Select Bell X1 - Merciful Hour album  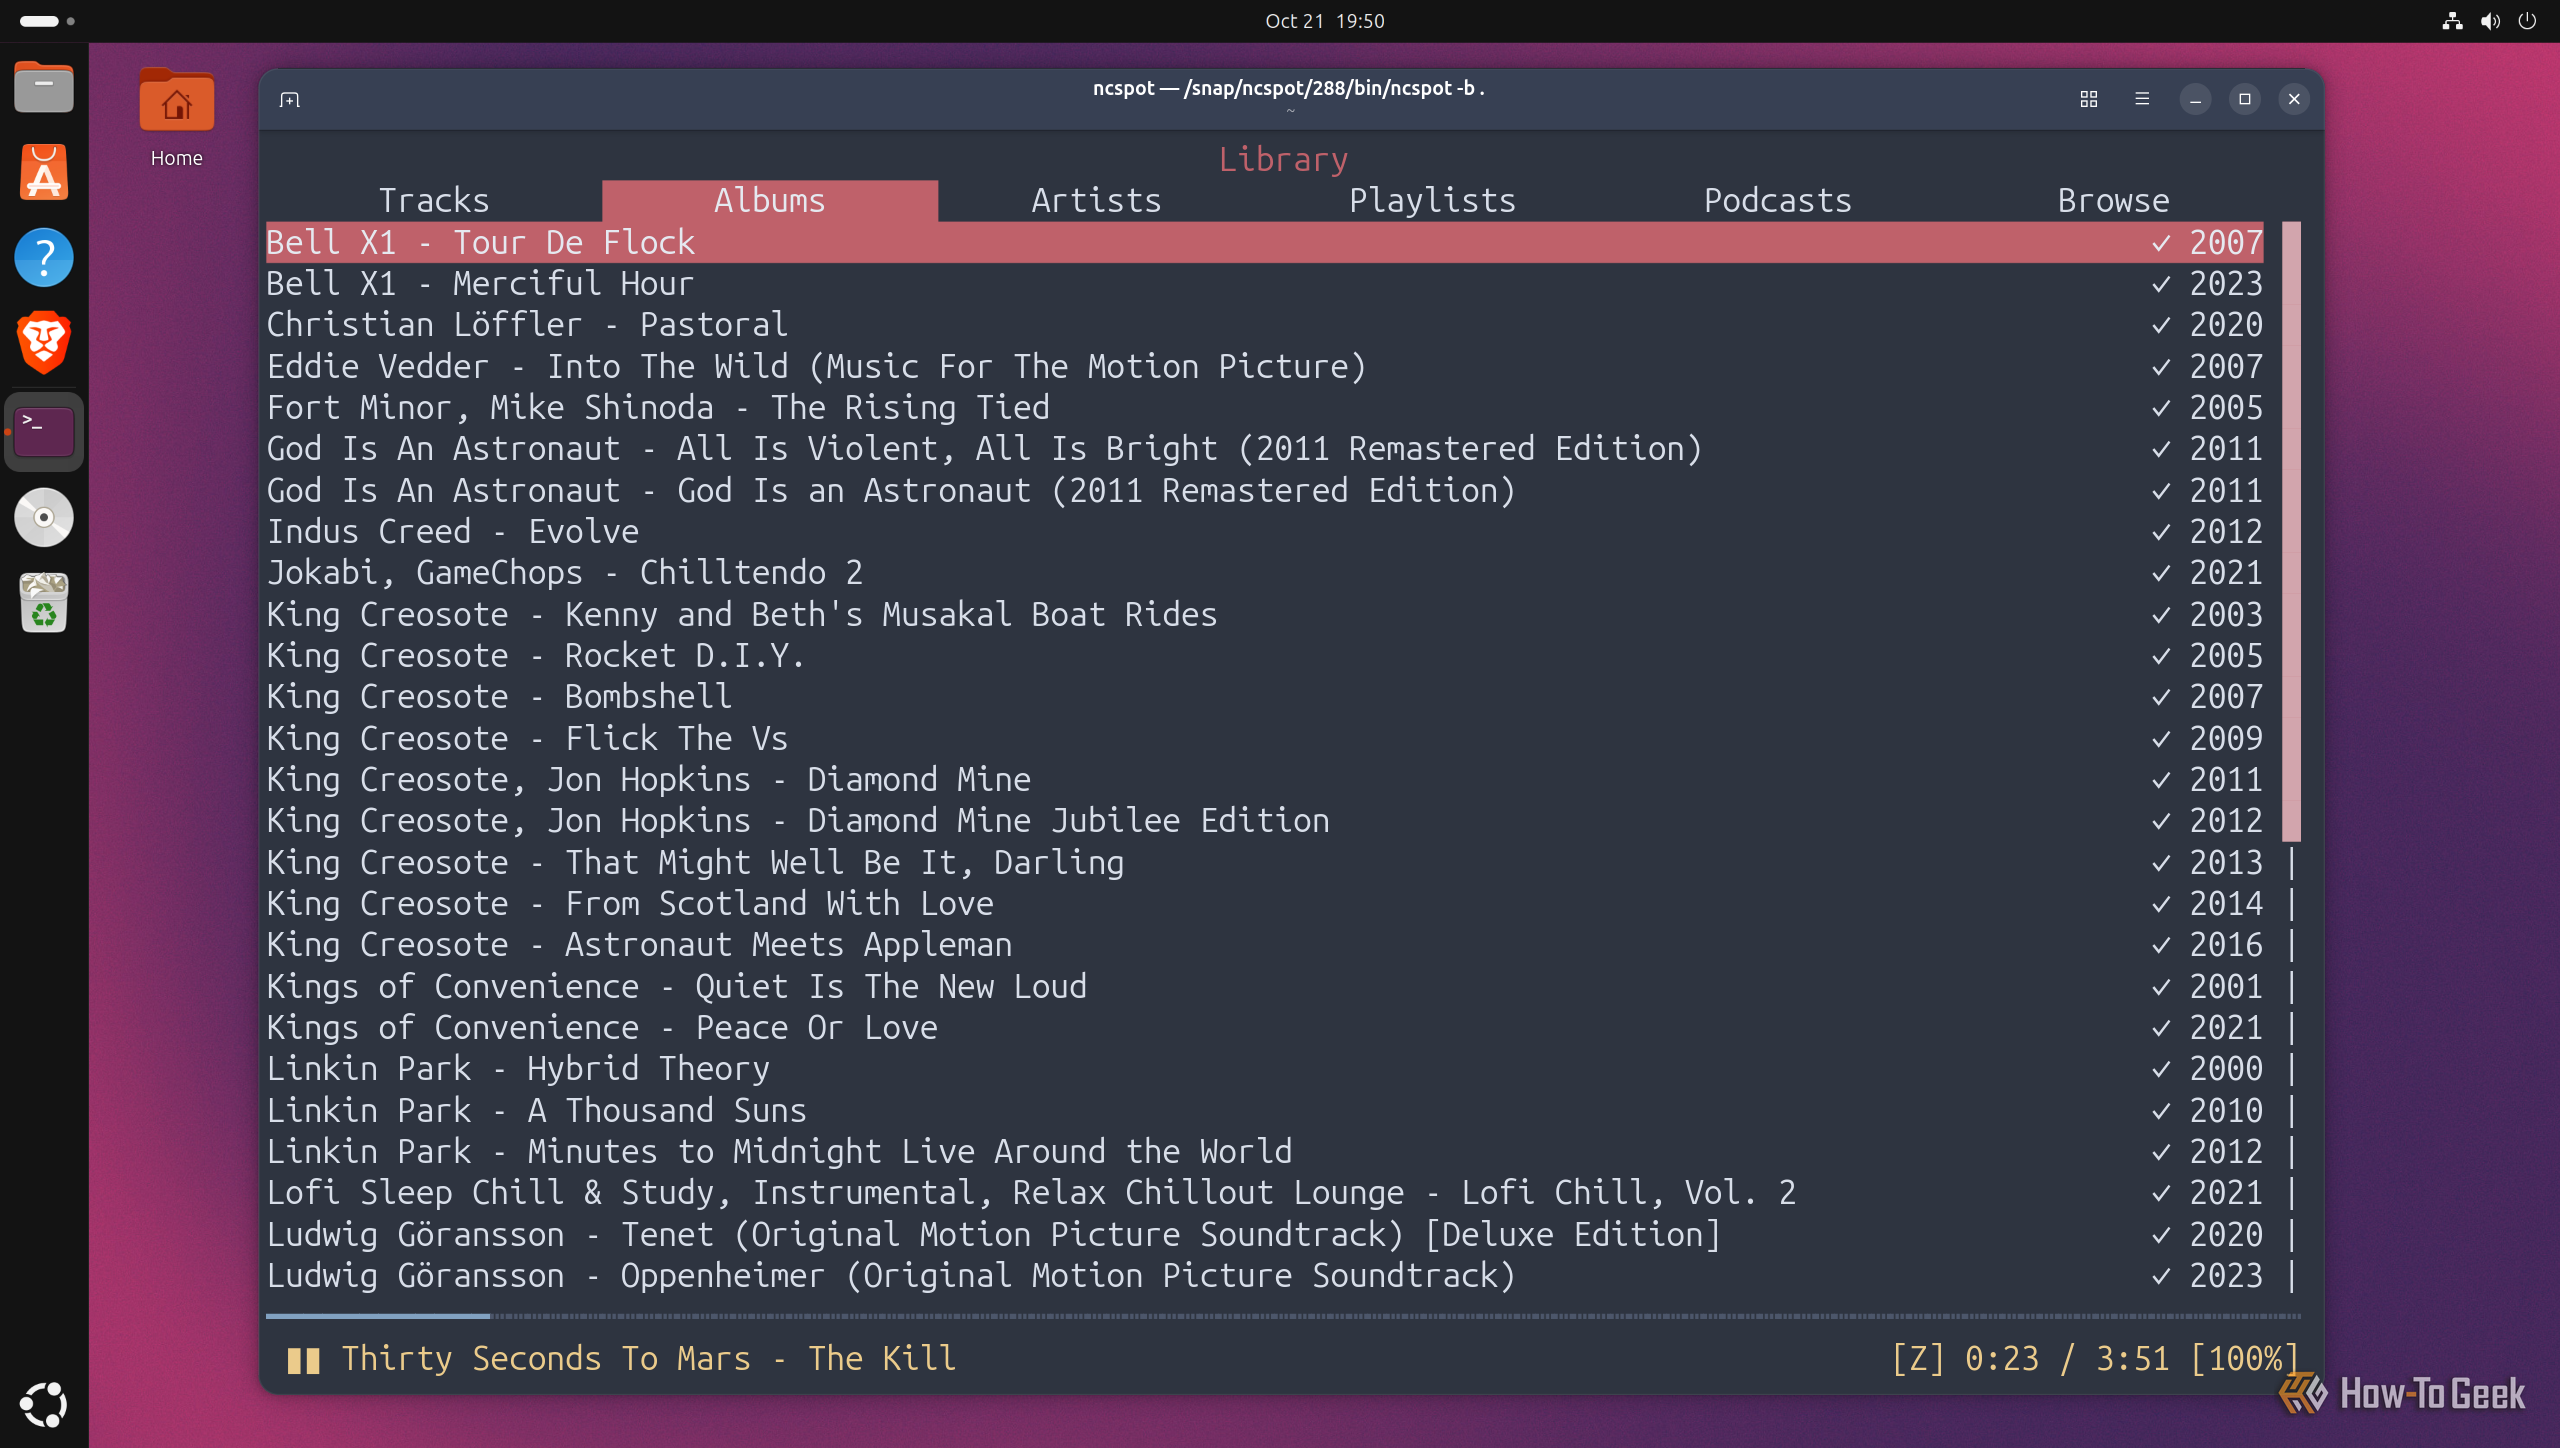(1264, 284)
